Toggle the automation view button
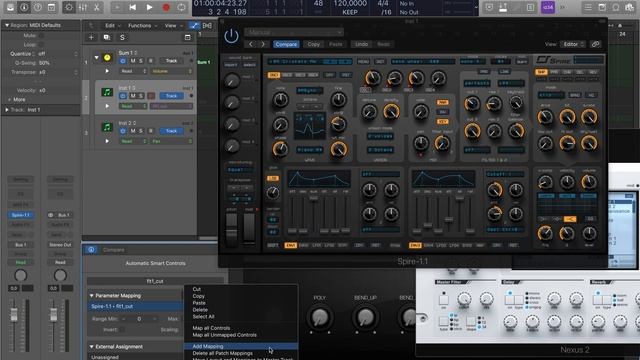640x360 pixels. tap(194, 26)
